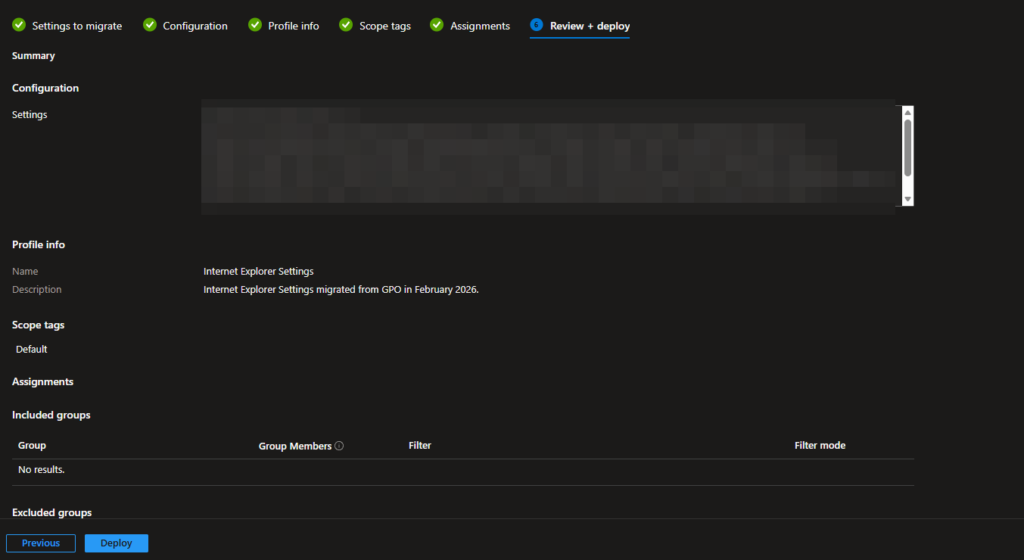Click the green checkmark beside Profile info
This screenshot has height=560, width=1024.
255,25
